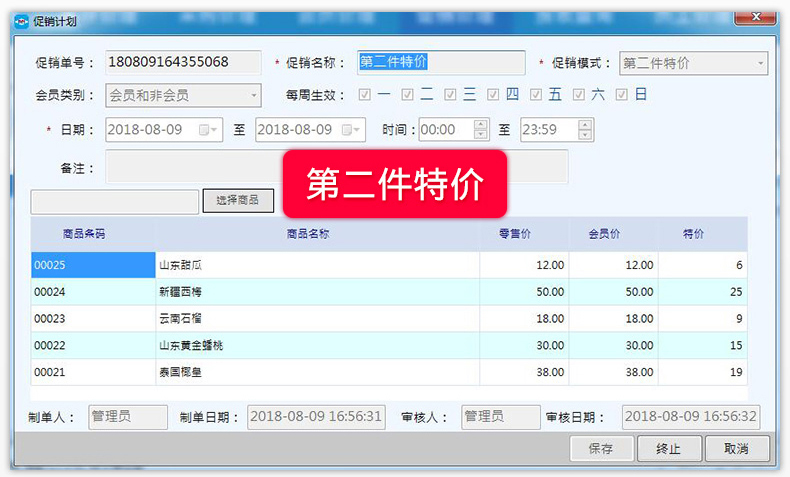Click special price 15 for 山东黄金蟠桃
Viewport: 790px width, 477px height.
pyautogui.click(x=703, y=345)
